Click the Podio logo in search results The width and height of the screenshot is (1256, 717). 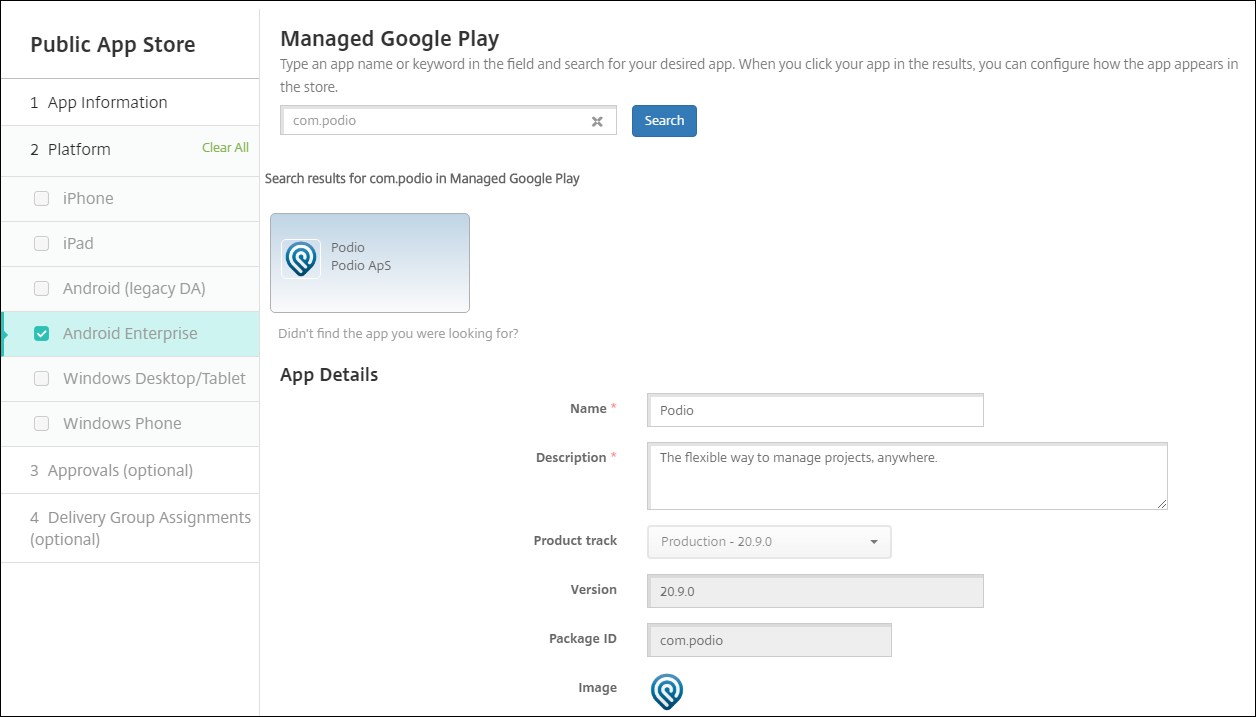click(300, 258)
